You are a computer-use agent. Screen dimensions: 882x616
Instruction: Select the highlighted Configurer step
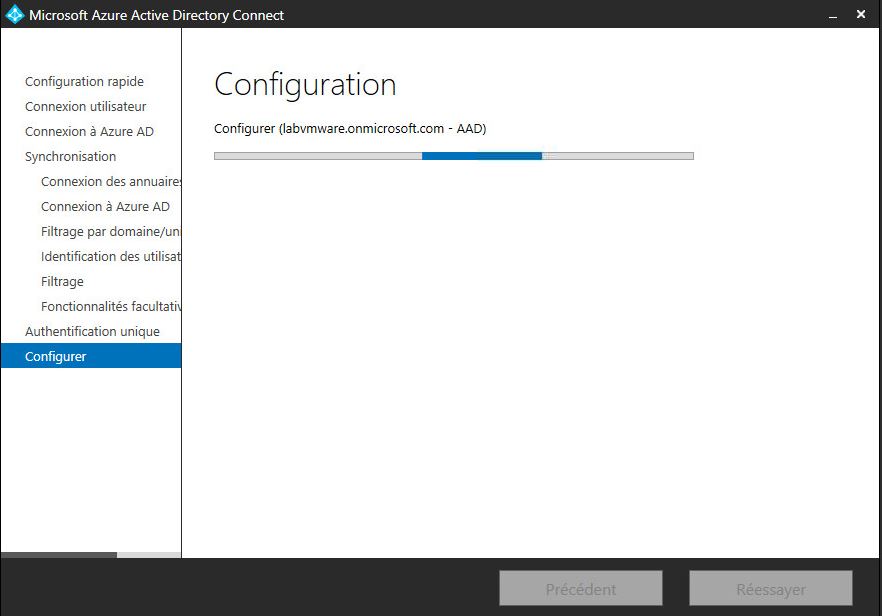click(91, 356)
